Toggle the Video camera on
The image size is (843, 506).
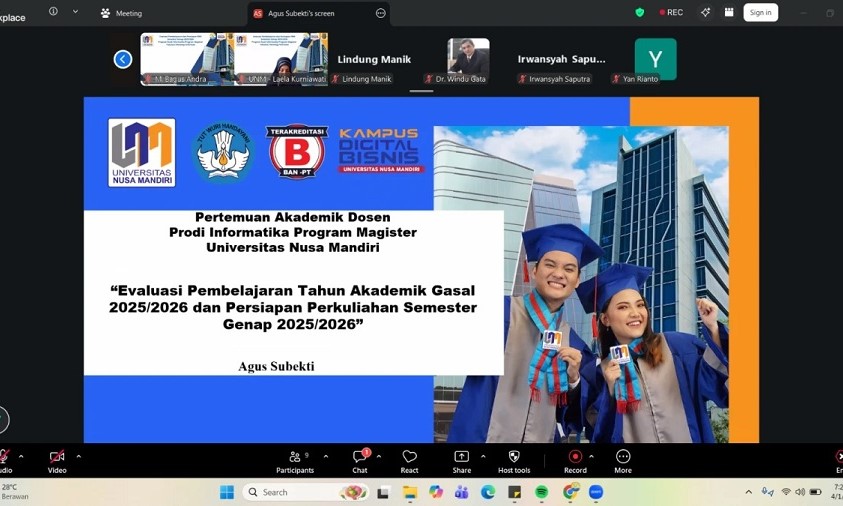click(57, 460)
